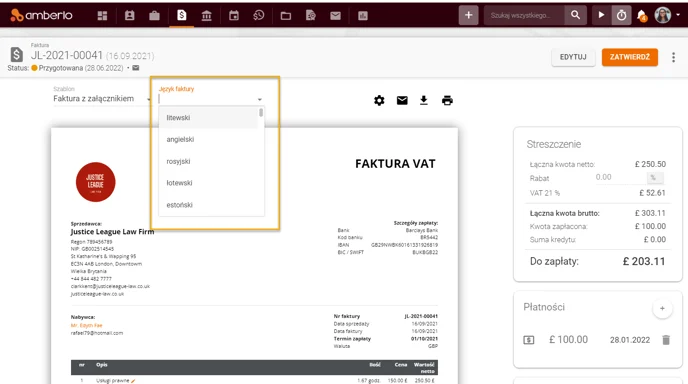Select 'litewski' language option

[x=209, y=118]
